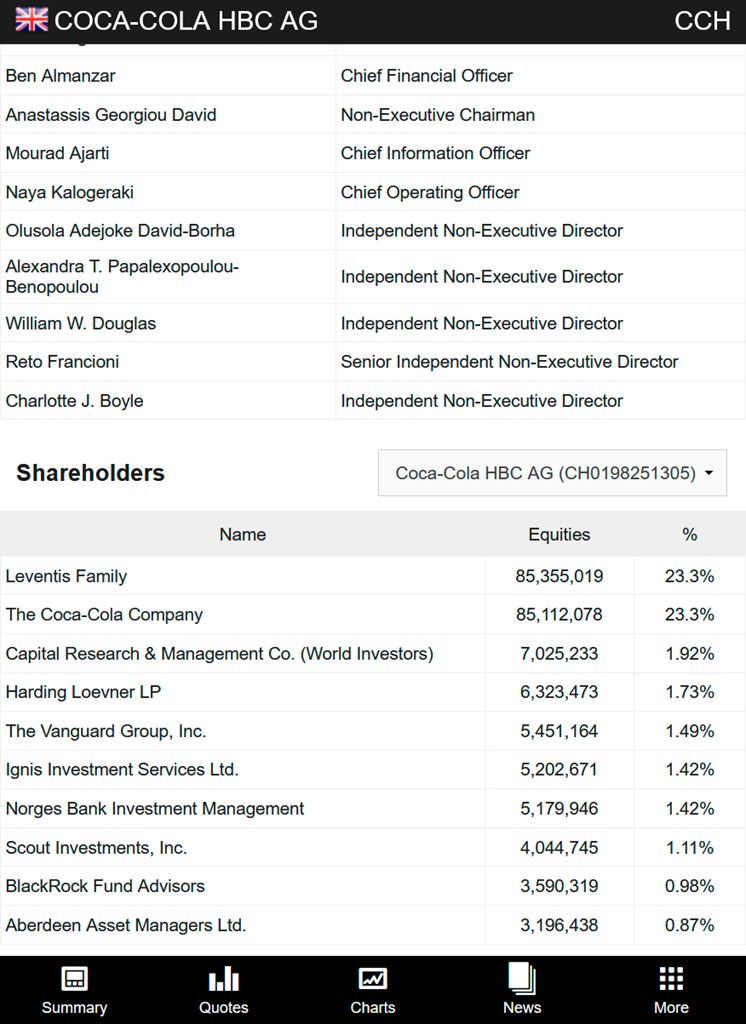Click the dropdown arrow next to CH0198251305
The height and width of the screenshot is (1024, 746).
[709, 474]
